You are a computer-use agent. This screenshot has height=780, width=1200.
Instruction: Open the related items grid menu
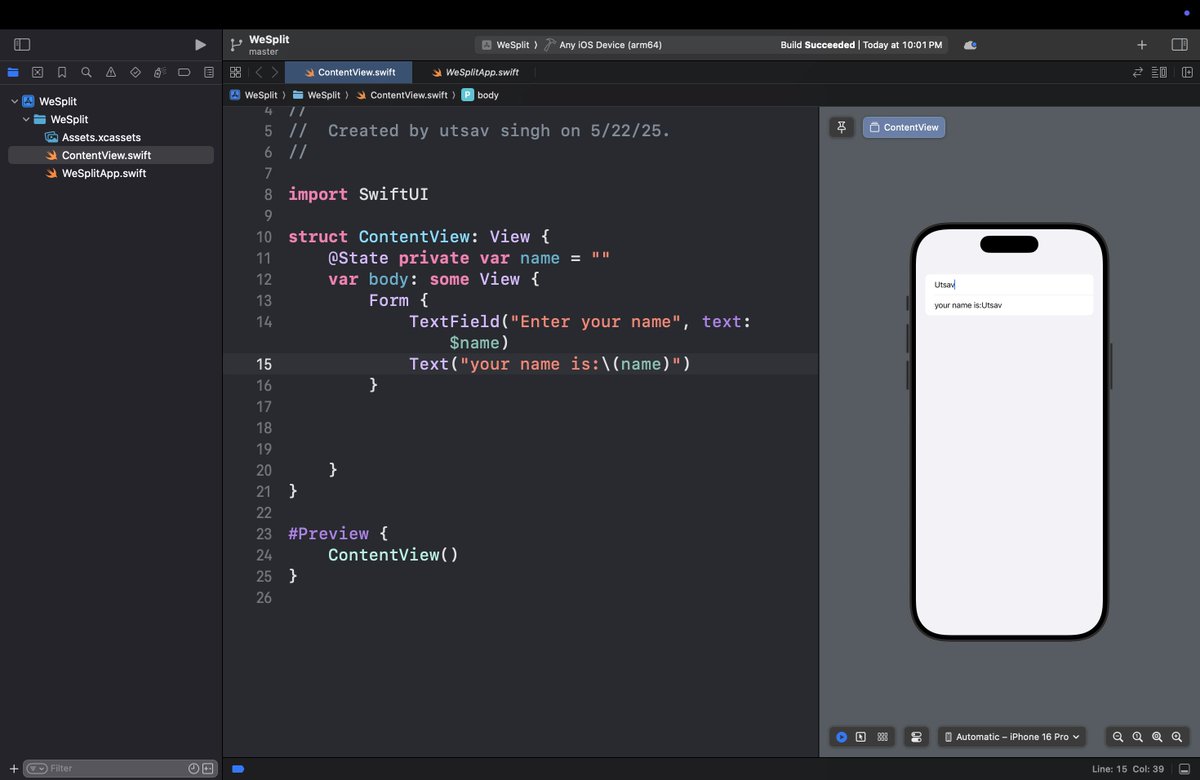(x=235, y=72)
